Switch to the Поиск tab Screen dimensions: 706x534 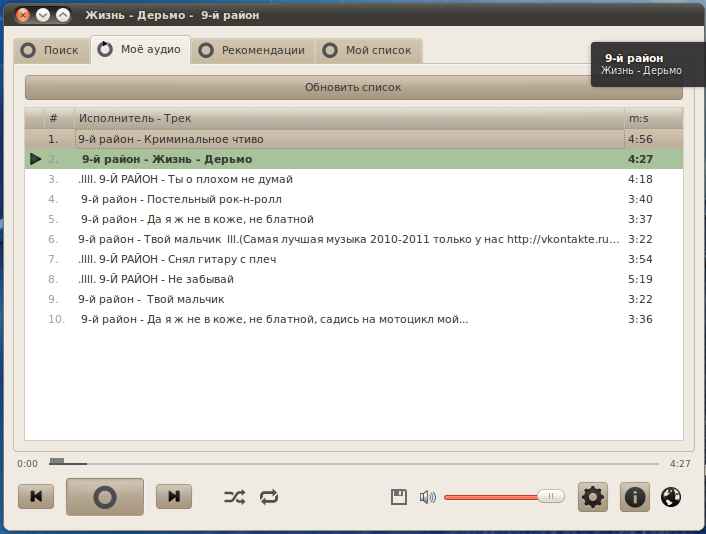pyautogui.click(x=52, y=50)
